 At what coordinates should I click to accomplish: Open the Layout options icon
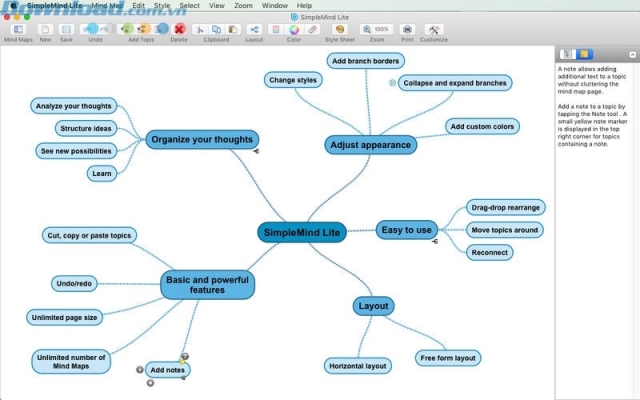254,29
